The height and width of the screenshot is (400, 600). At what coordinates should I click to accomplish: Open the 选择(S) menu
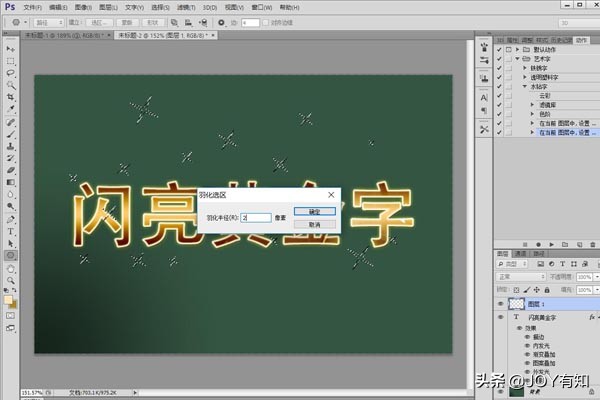[160, 7]
